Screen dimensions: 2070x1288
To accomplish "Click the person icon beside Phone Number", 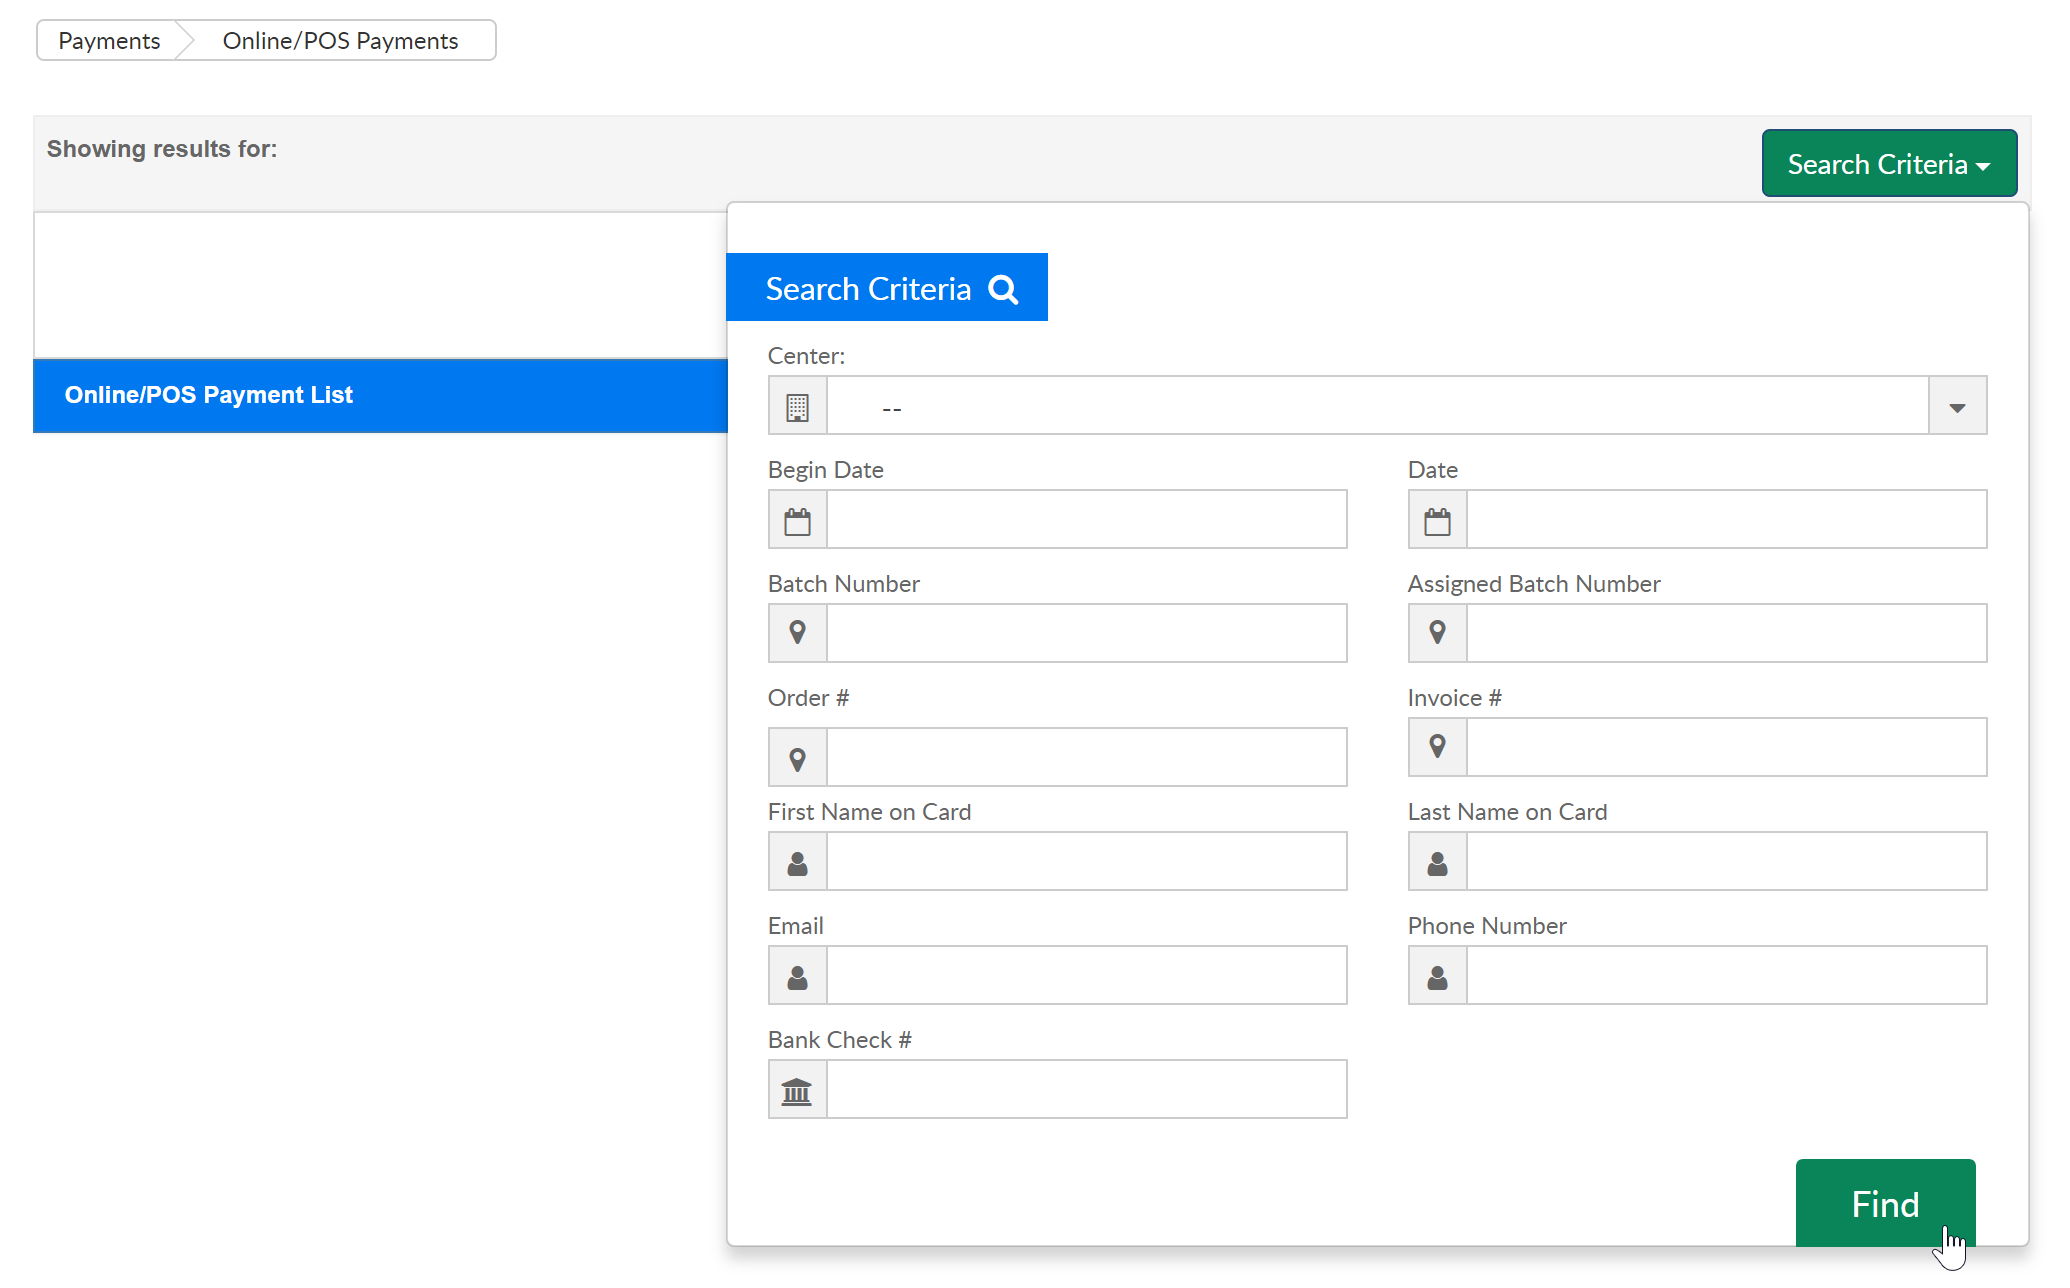I will pos(1437,976).
